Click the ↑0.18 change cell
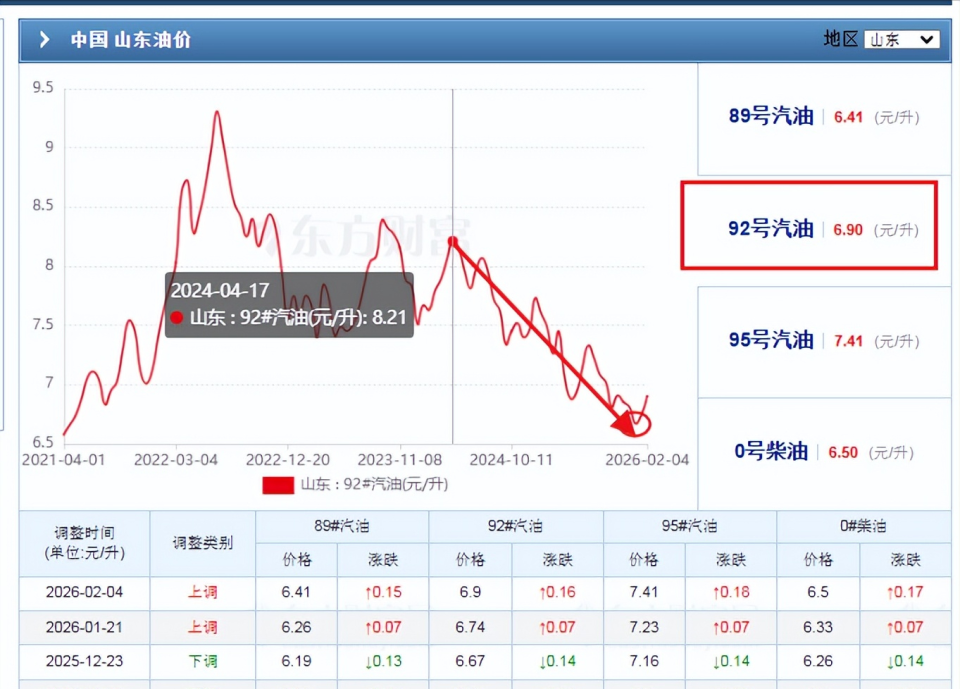Viewport: 960px width, 689px height. pyautogui.click(x=731, y=593)
